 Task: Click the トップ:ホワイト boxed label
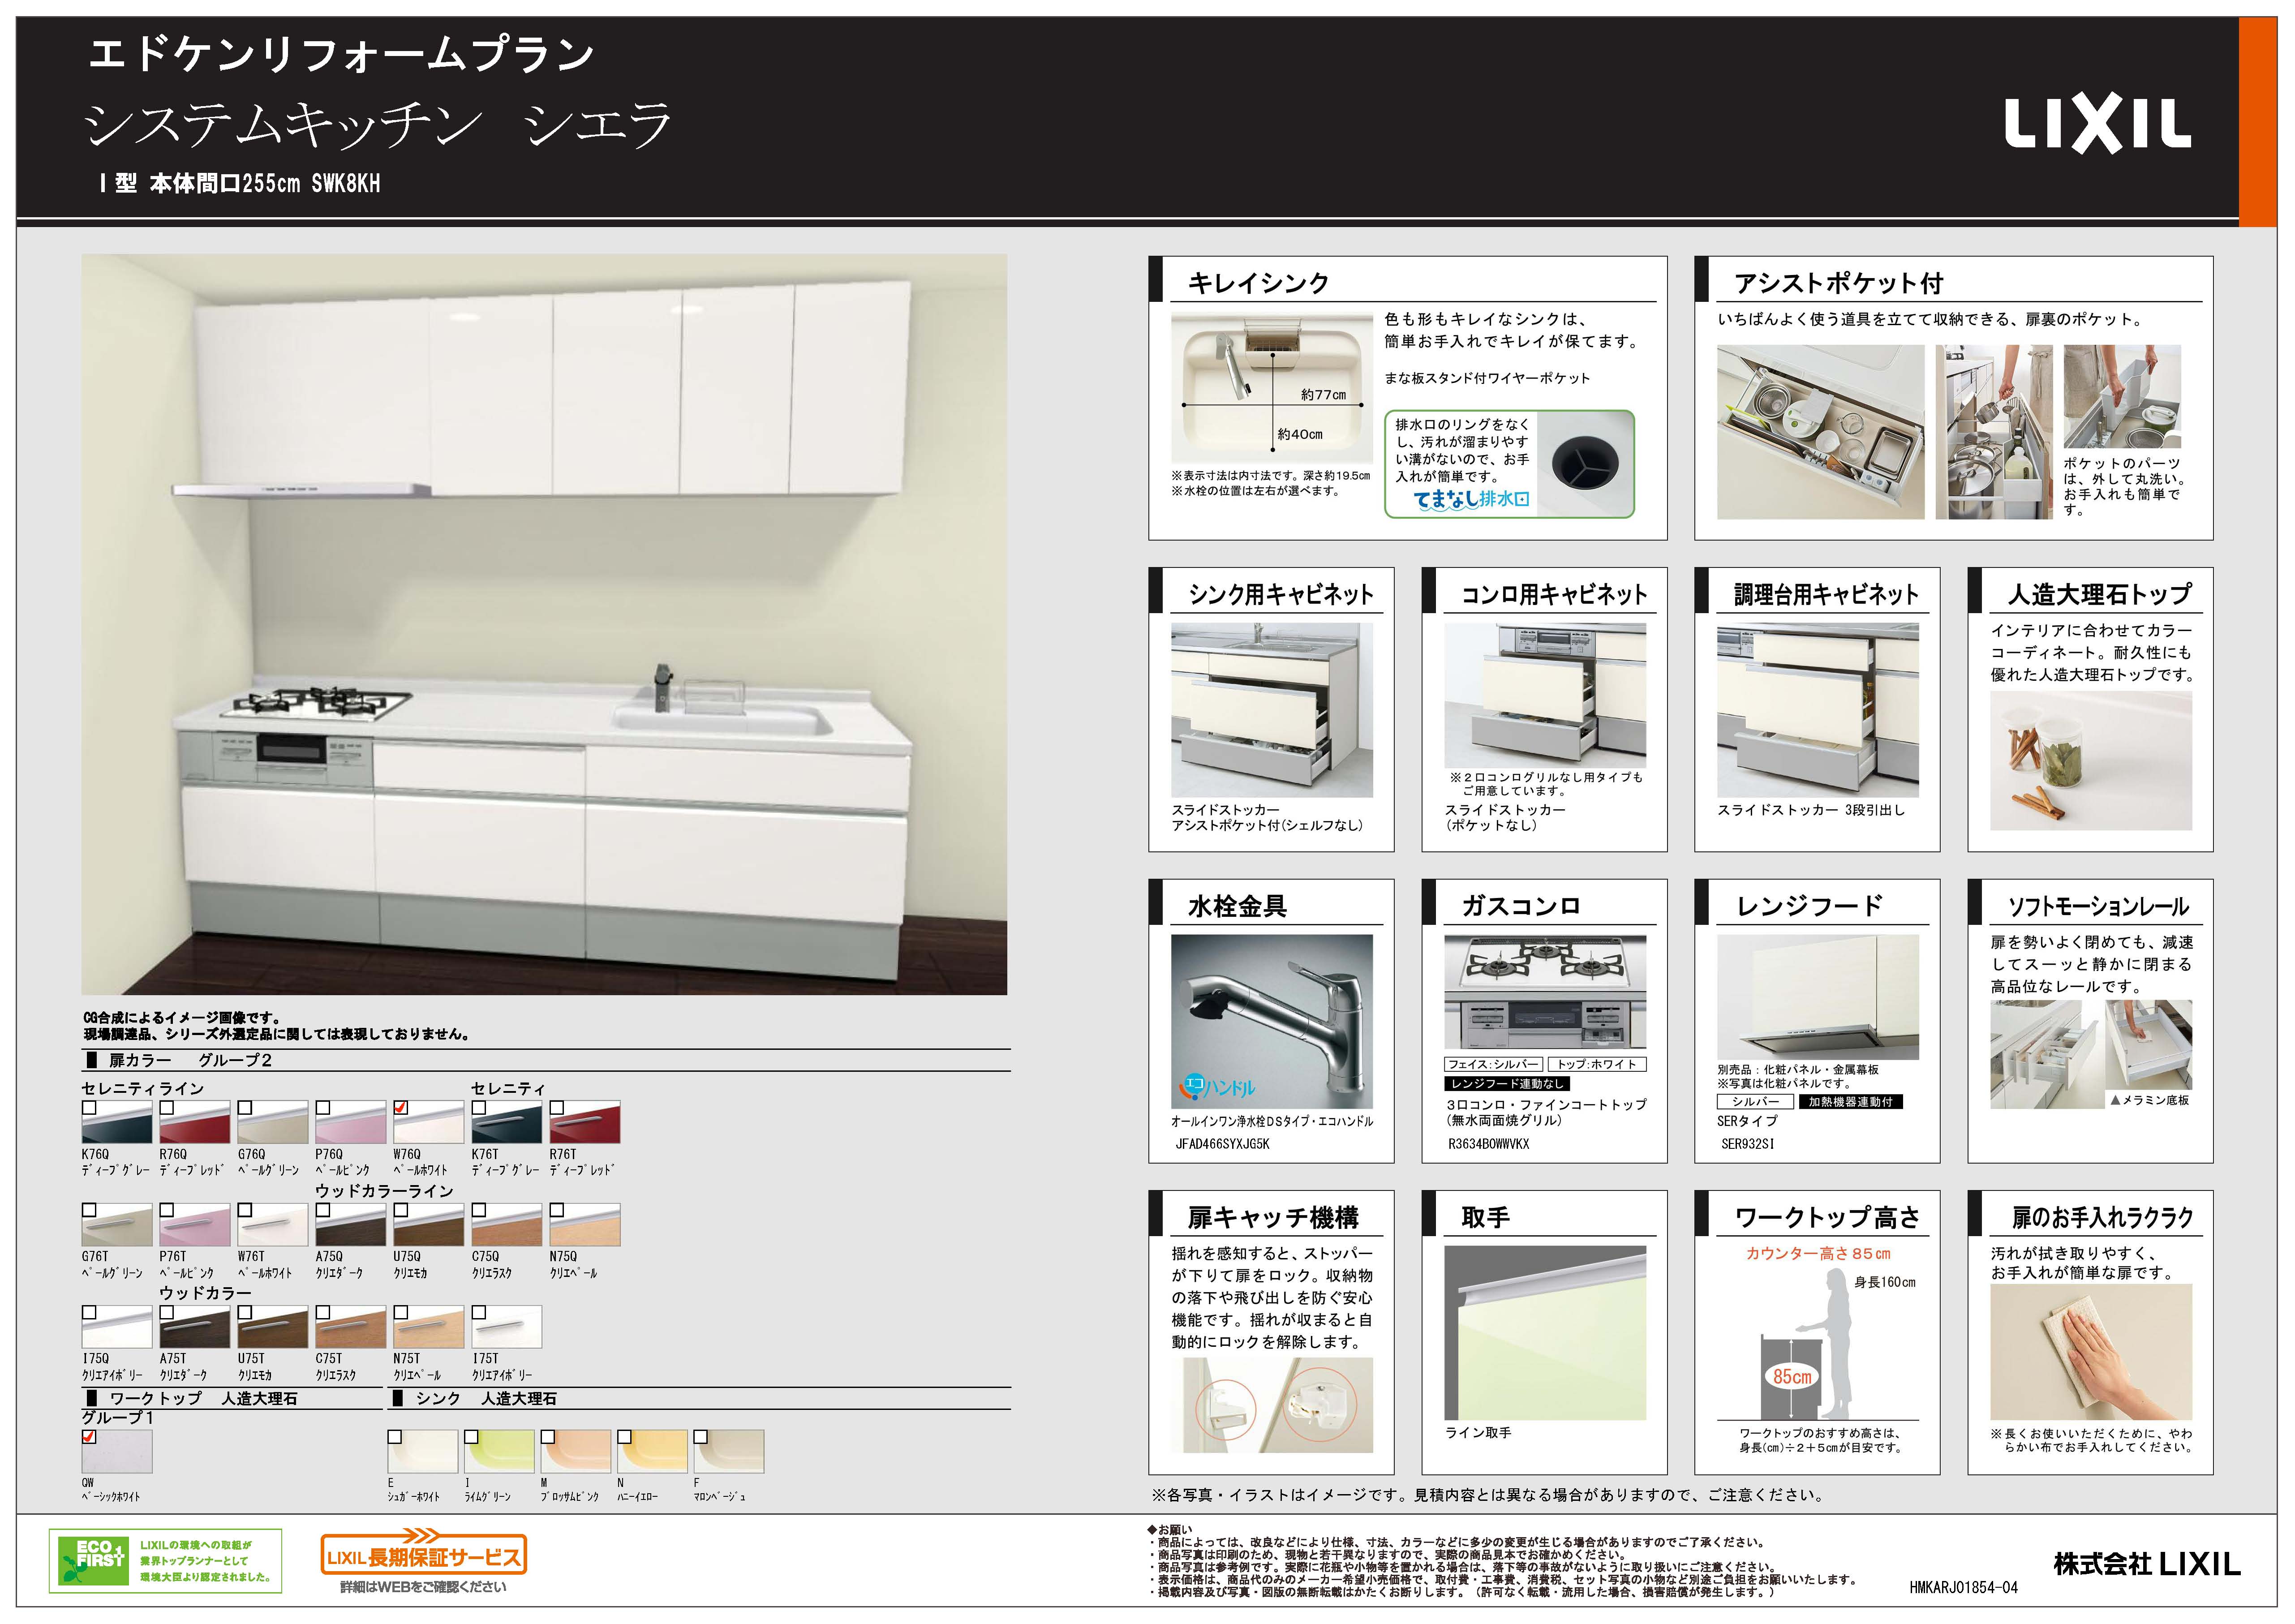tap(1597, 1065)
